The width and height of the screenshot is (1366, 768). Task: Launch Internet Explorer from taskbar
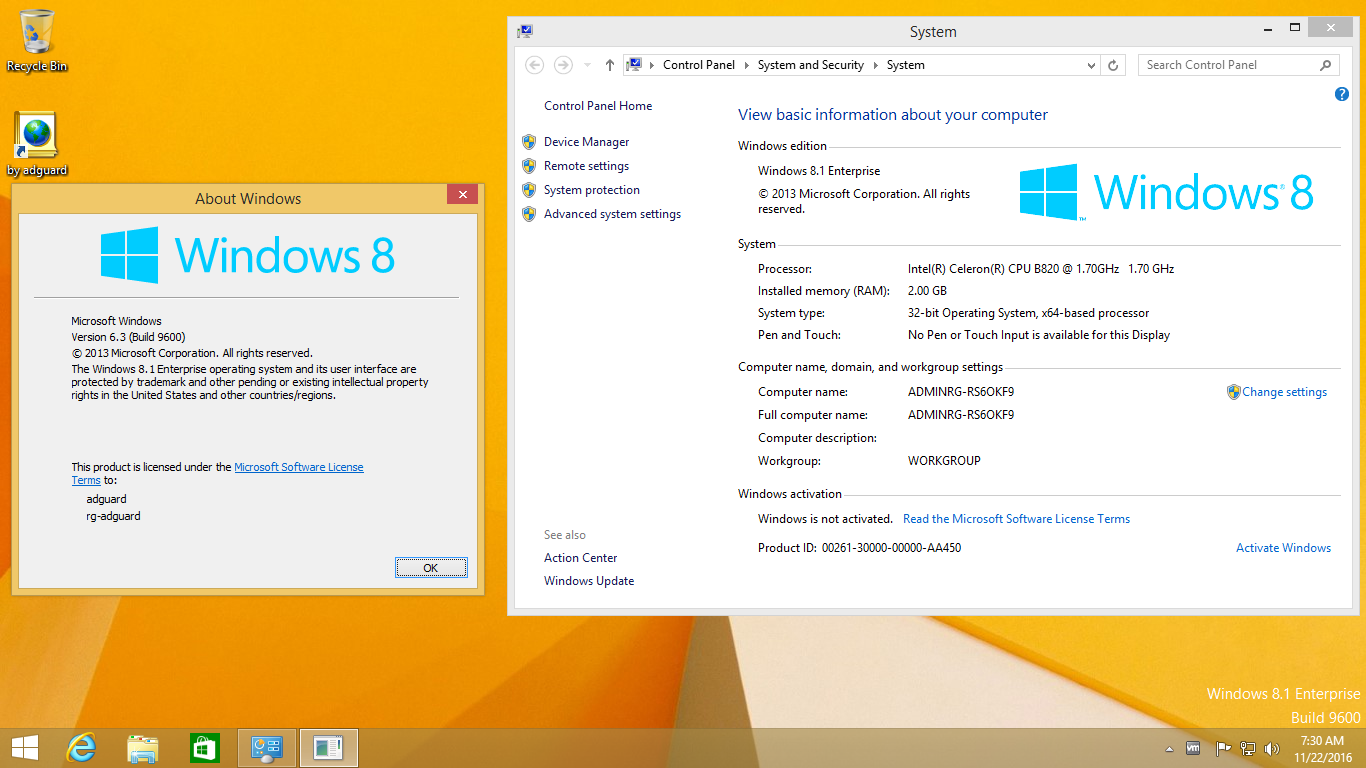pyautogui.click(x=81, y=748)
